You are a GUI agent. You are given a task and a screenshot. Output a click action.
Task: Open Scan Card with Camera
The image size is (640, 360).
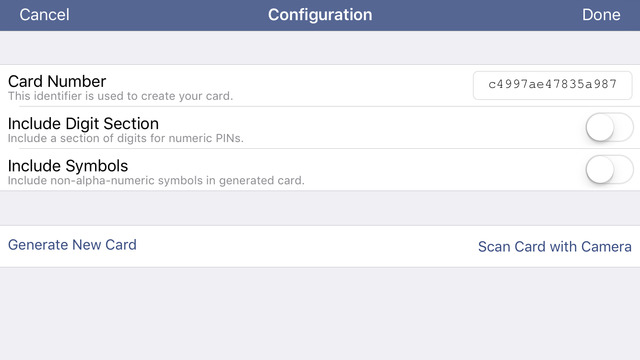[555, 247]
